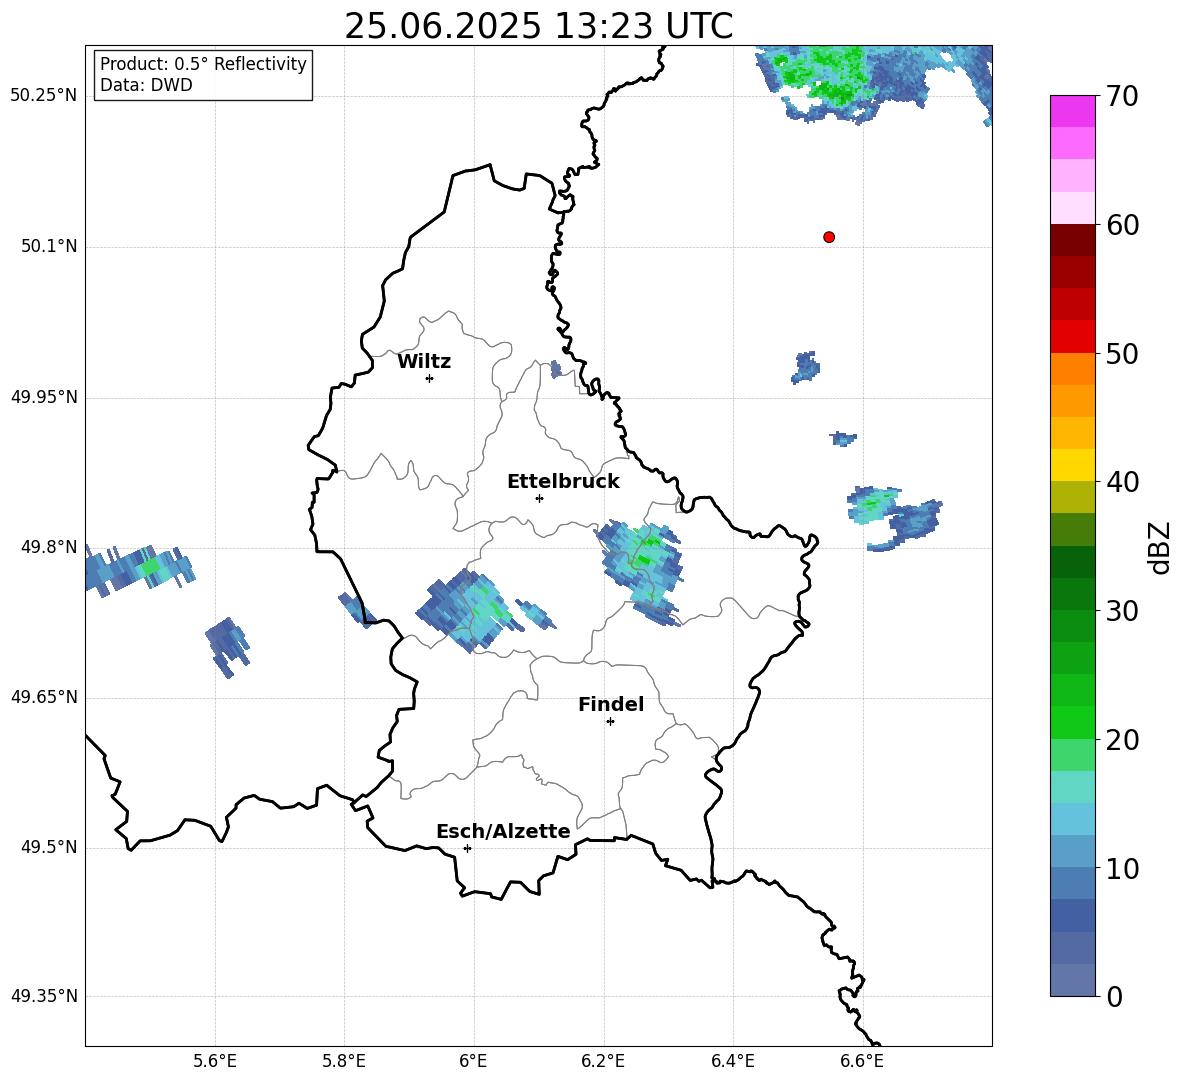1184x1081 pixels.
Task: Click the 6.6°E longitude label
Action: point(862,1061)
